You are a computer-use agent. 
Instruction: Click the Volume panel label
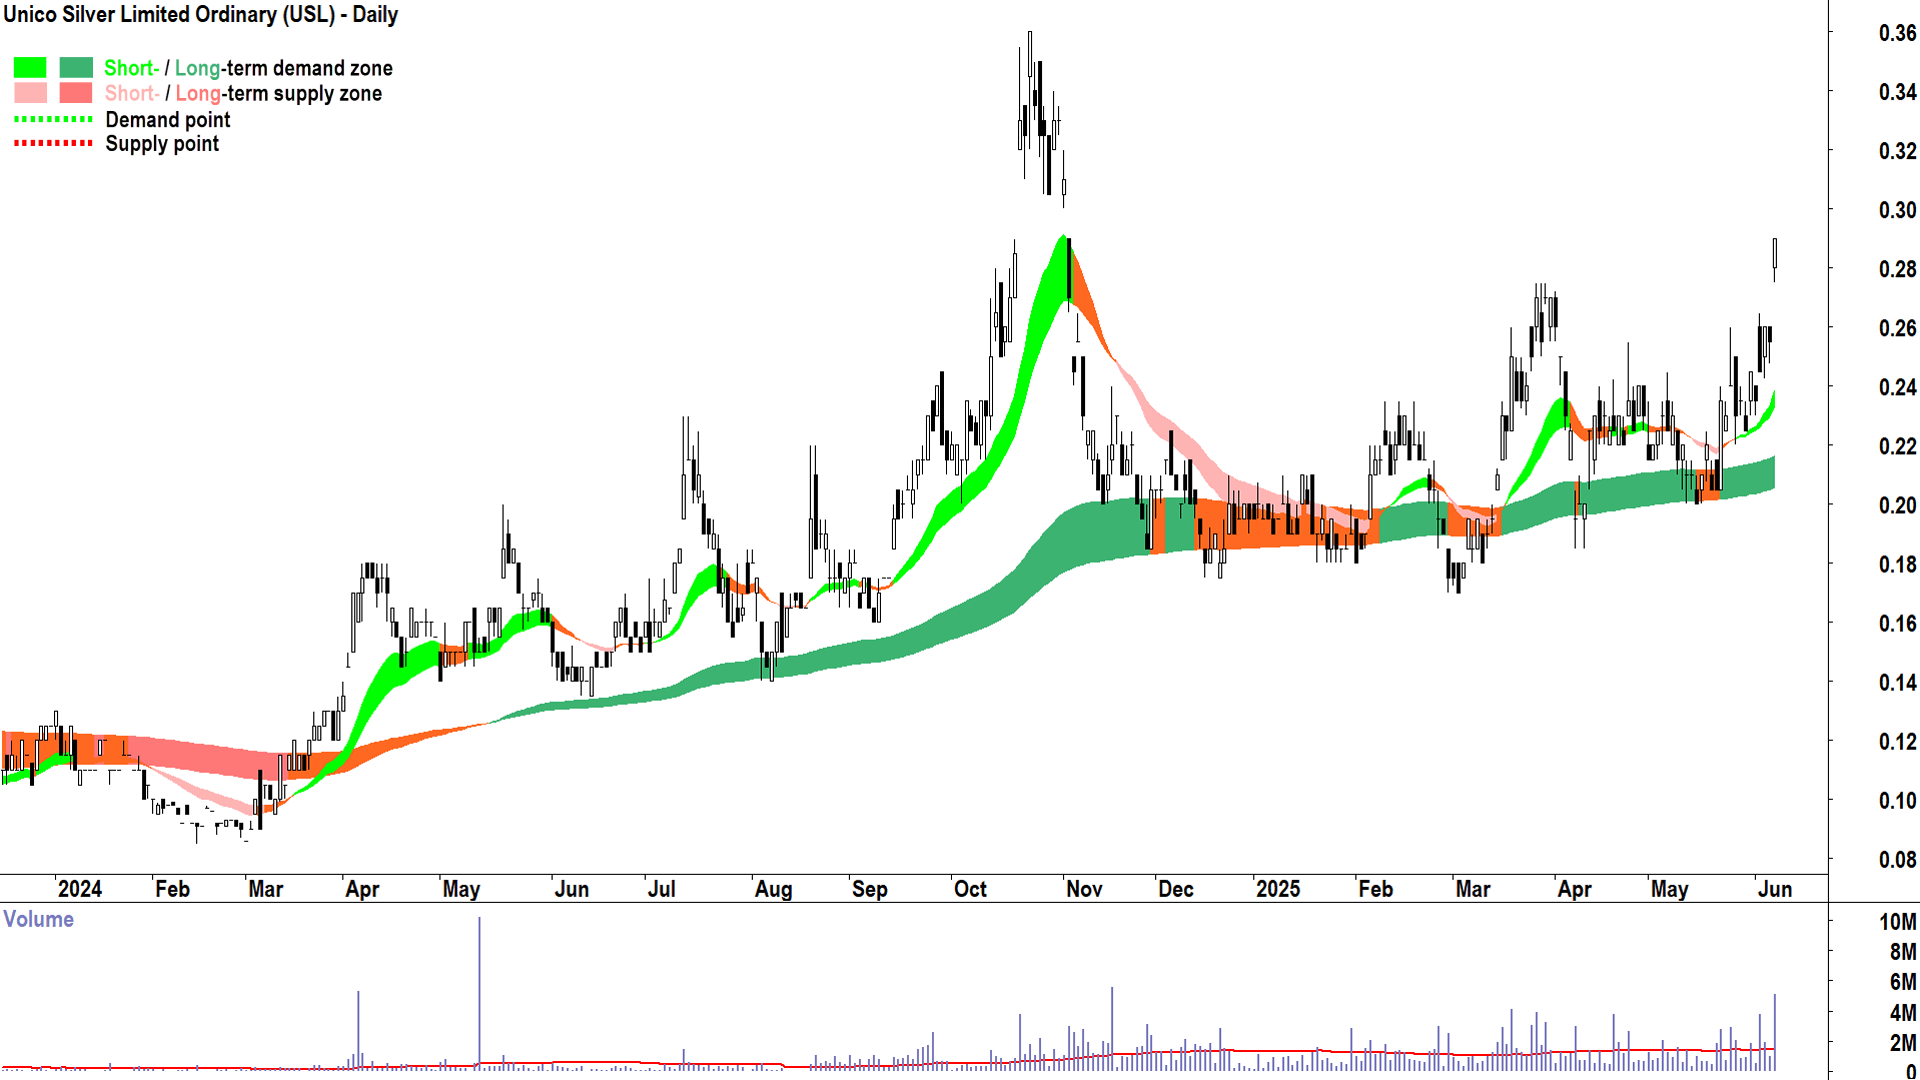pyautogui.click(x=38, y=919)
